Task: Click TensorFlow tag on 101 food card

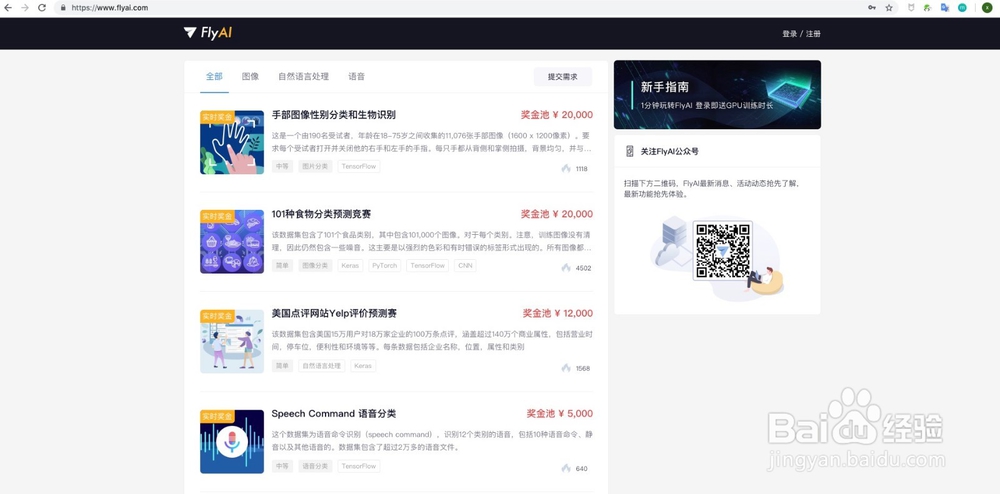Action: [x=427, y=266]
